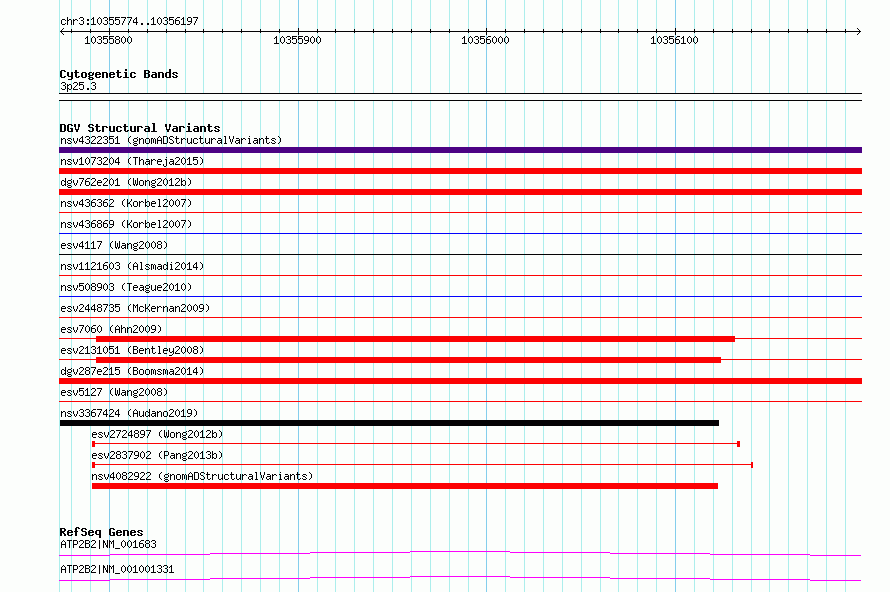The height and width of the screenshot is (592, 890).
Task: Click the black bar of nsv3367424
Action: coord(389,423)
